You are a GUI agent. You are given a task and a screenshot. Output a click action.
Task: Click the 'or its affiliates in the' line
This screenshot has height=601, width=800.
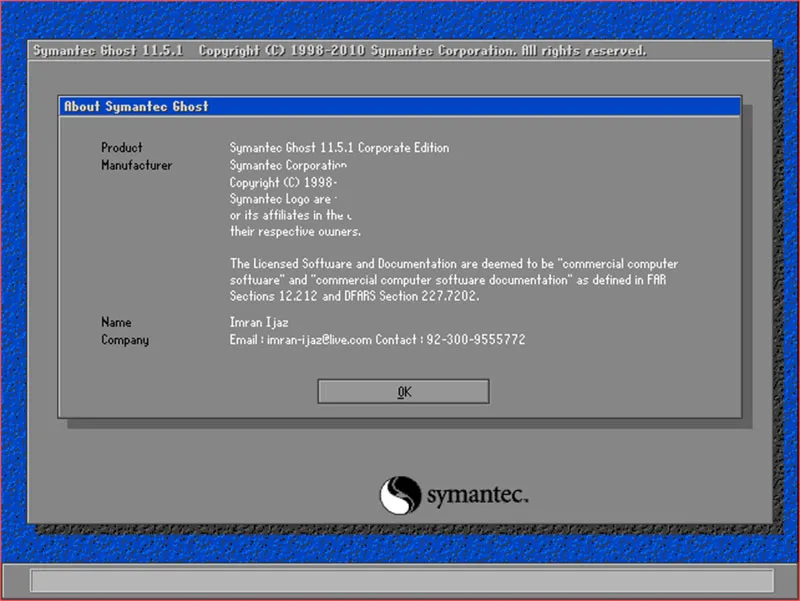tap(290, 215)
